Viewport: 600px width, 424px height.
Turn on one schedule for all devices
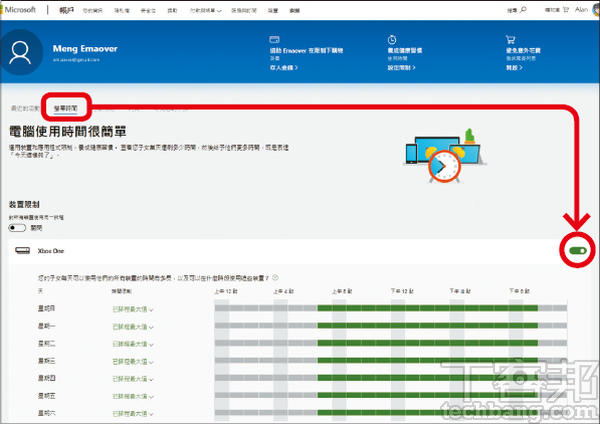pyautogui.click(x=17, y=228)
